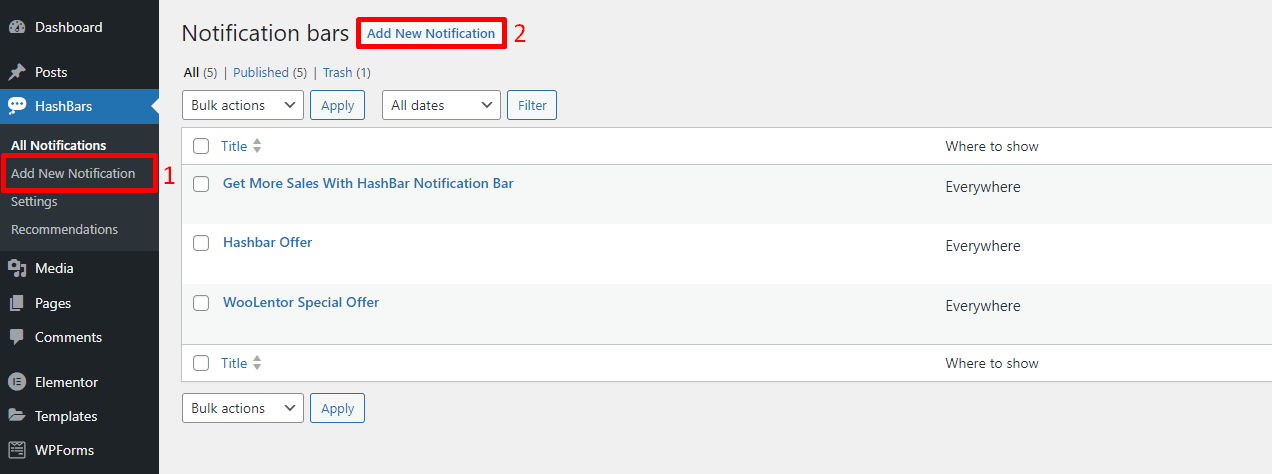Image resolution: width=1272 pixels, height=474 pixels.
Task: Click the WPForms icon in sidebar
Action: click(17, 450)
